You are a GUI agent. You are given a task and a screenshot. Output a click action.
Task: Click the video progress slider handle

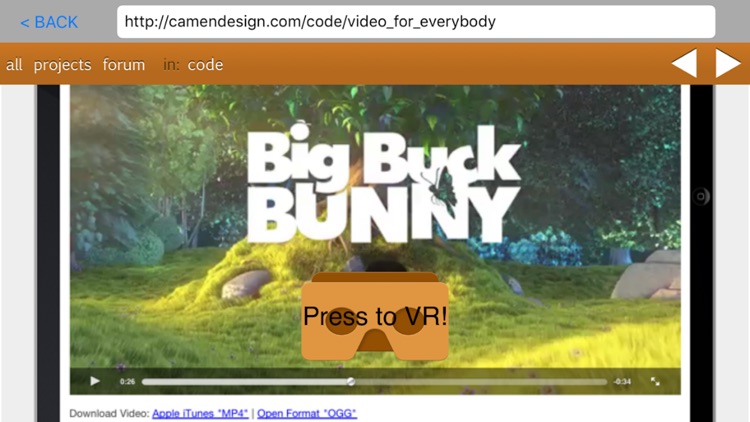tap(351, 382)
